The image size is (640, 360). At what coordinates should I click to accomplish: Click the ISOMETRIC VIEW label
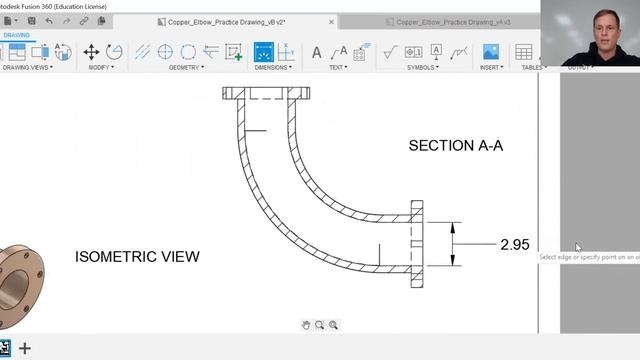pos(137,257)
